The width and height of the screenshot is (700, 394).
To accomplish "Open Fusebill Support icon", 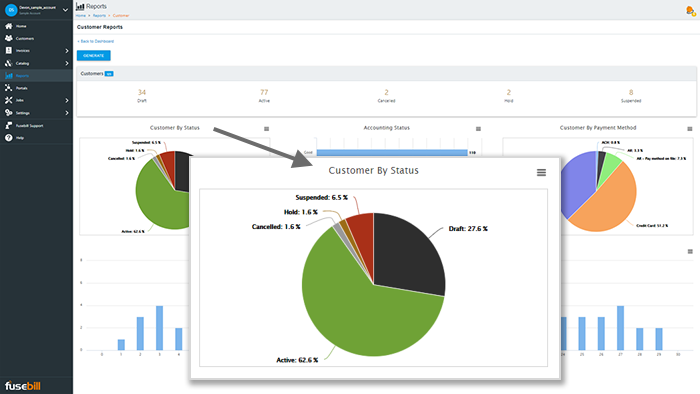I will tap(8, 125).
